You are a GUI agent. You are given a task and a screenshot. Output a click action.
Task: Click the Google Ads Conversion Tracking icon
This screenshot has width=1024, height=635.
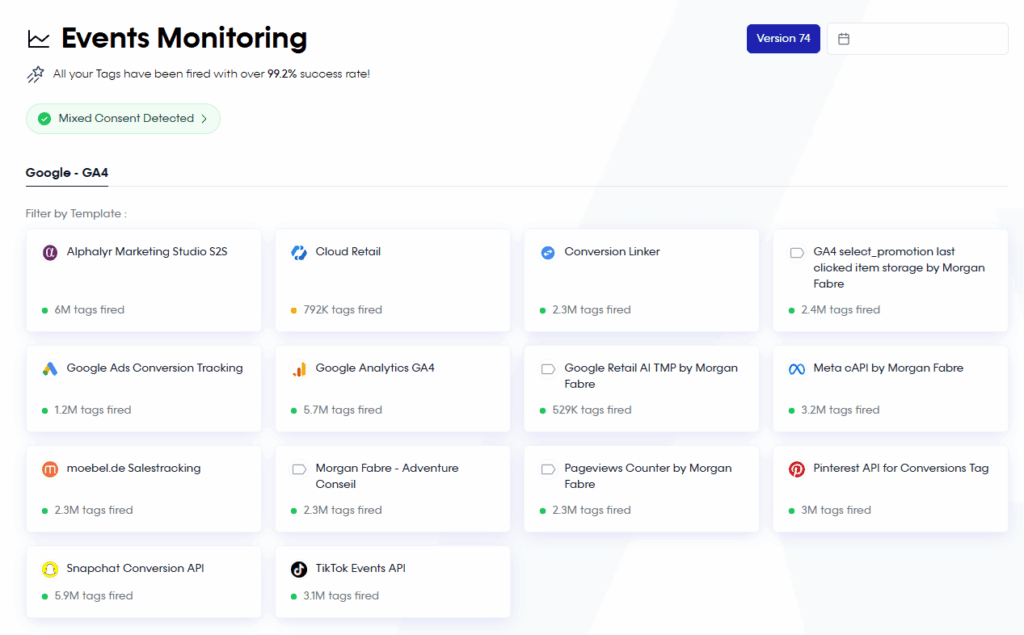tap(50, 368)
